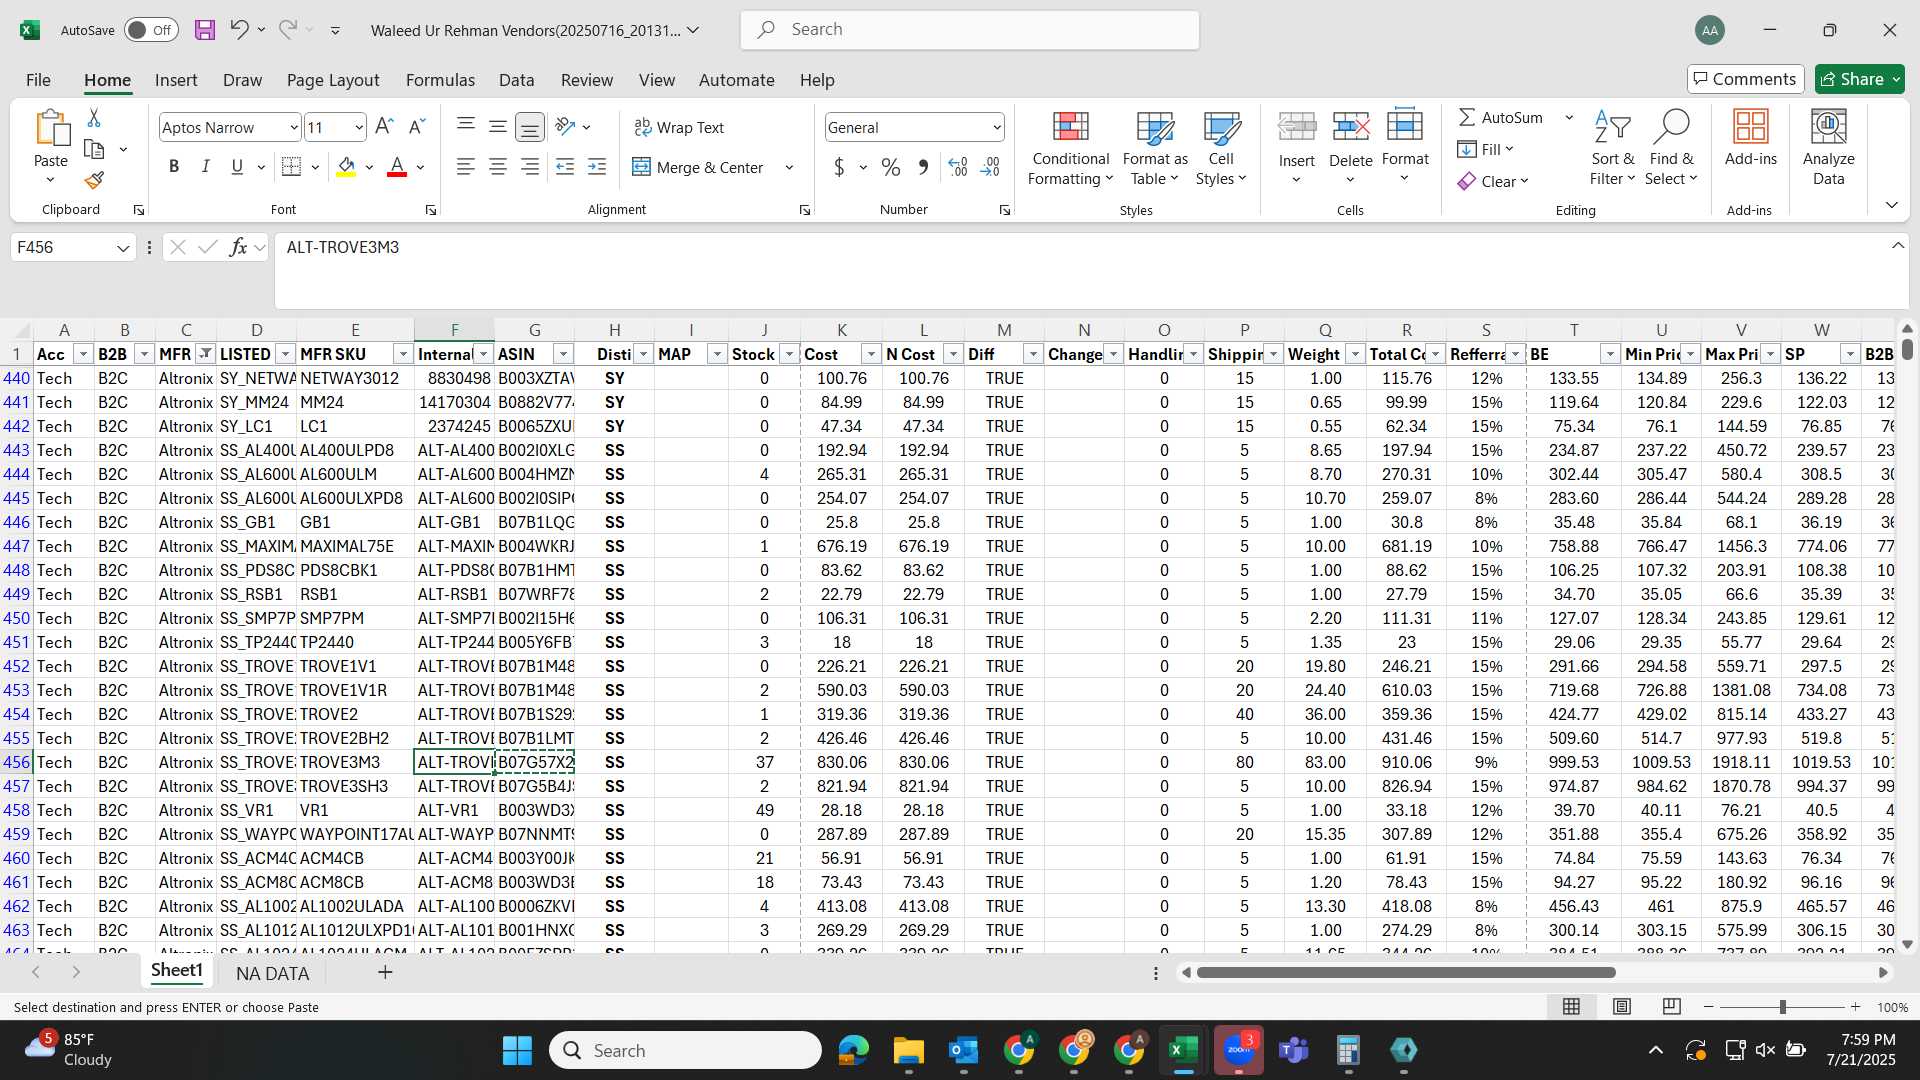Click Fill Color yellow swatch
The image size is (1920, 1080).
[x=346, y=167]
